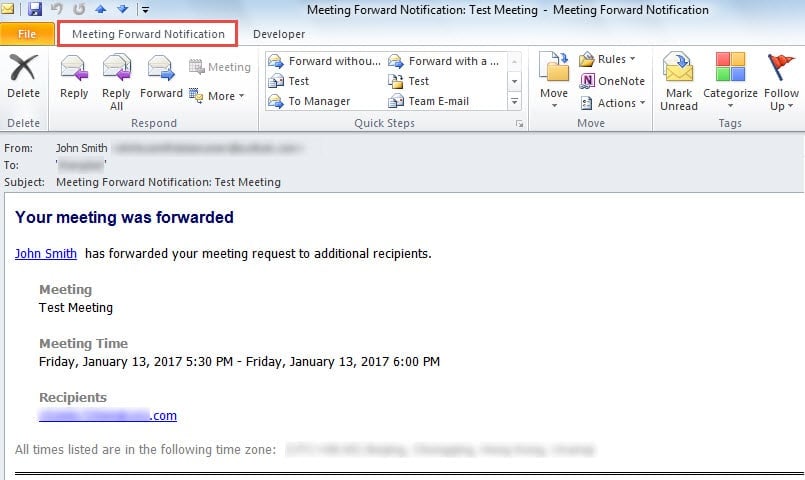Open the blurred recipient email link ending .com
Image resolution: width=805 pixels, height=480 pixels.
[108, 415]
